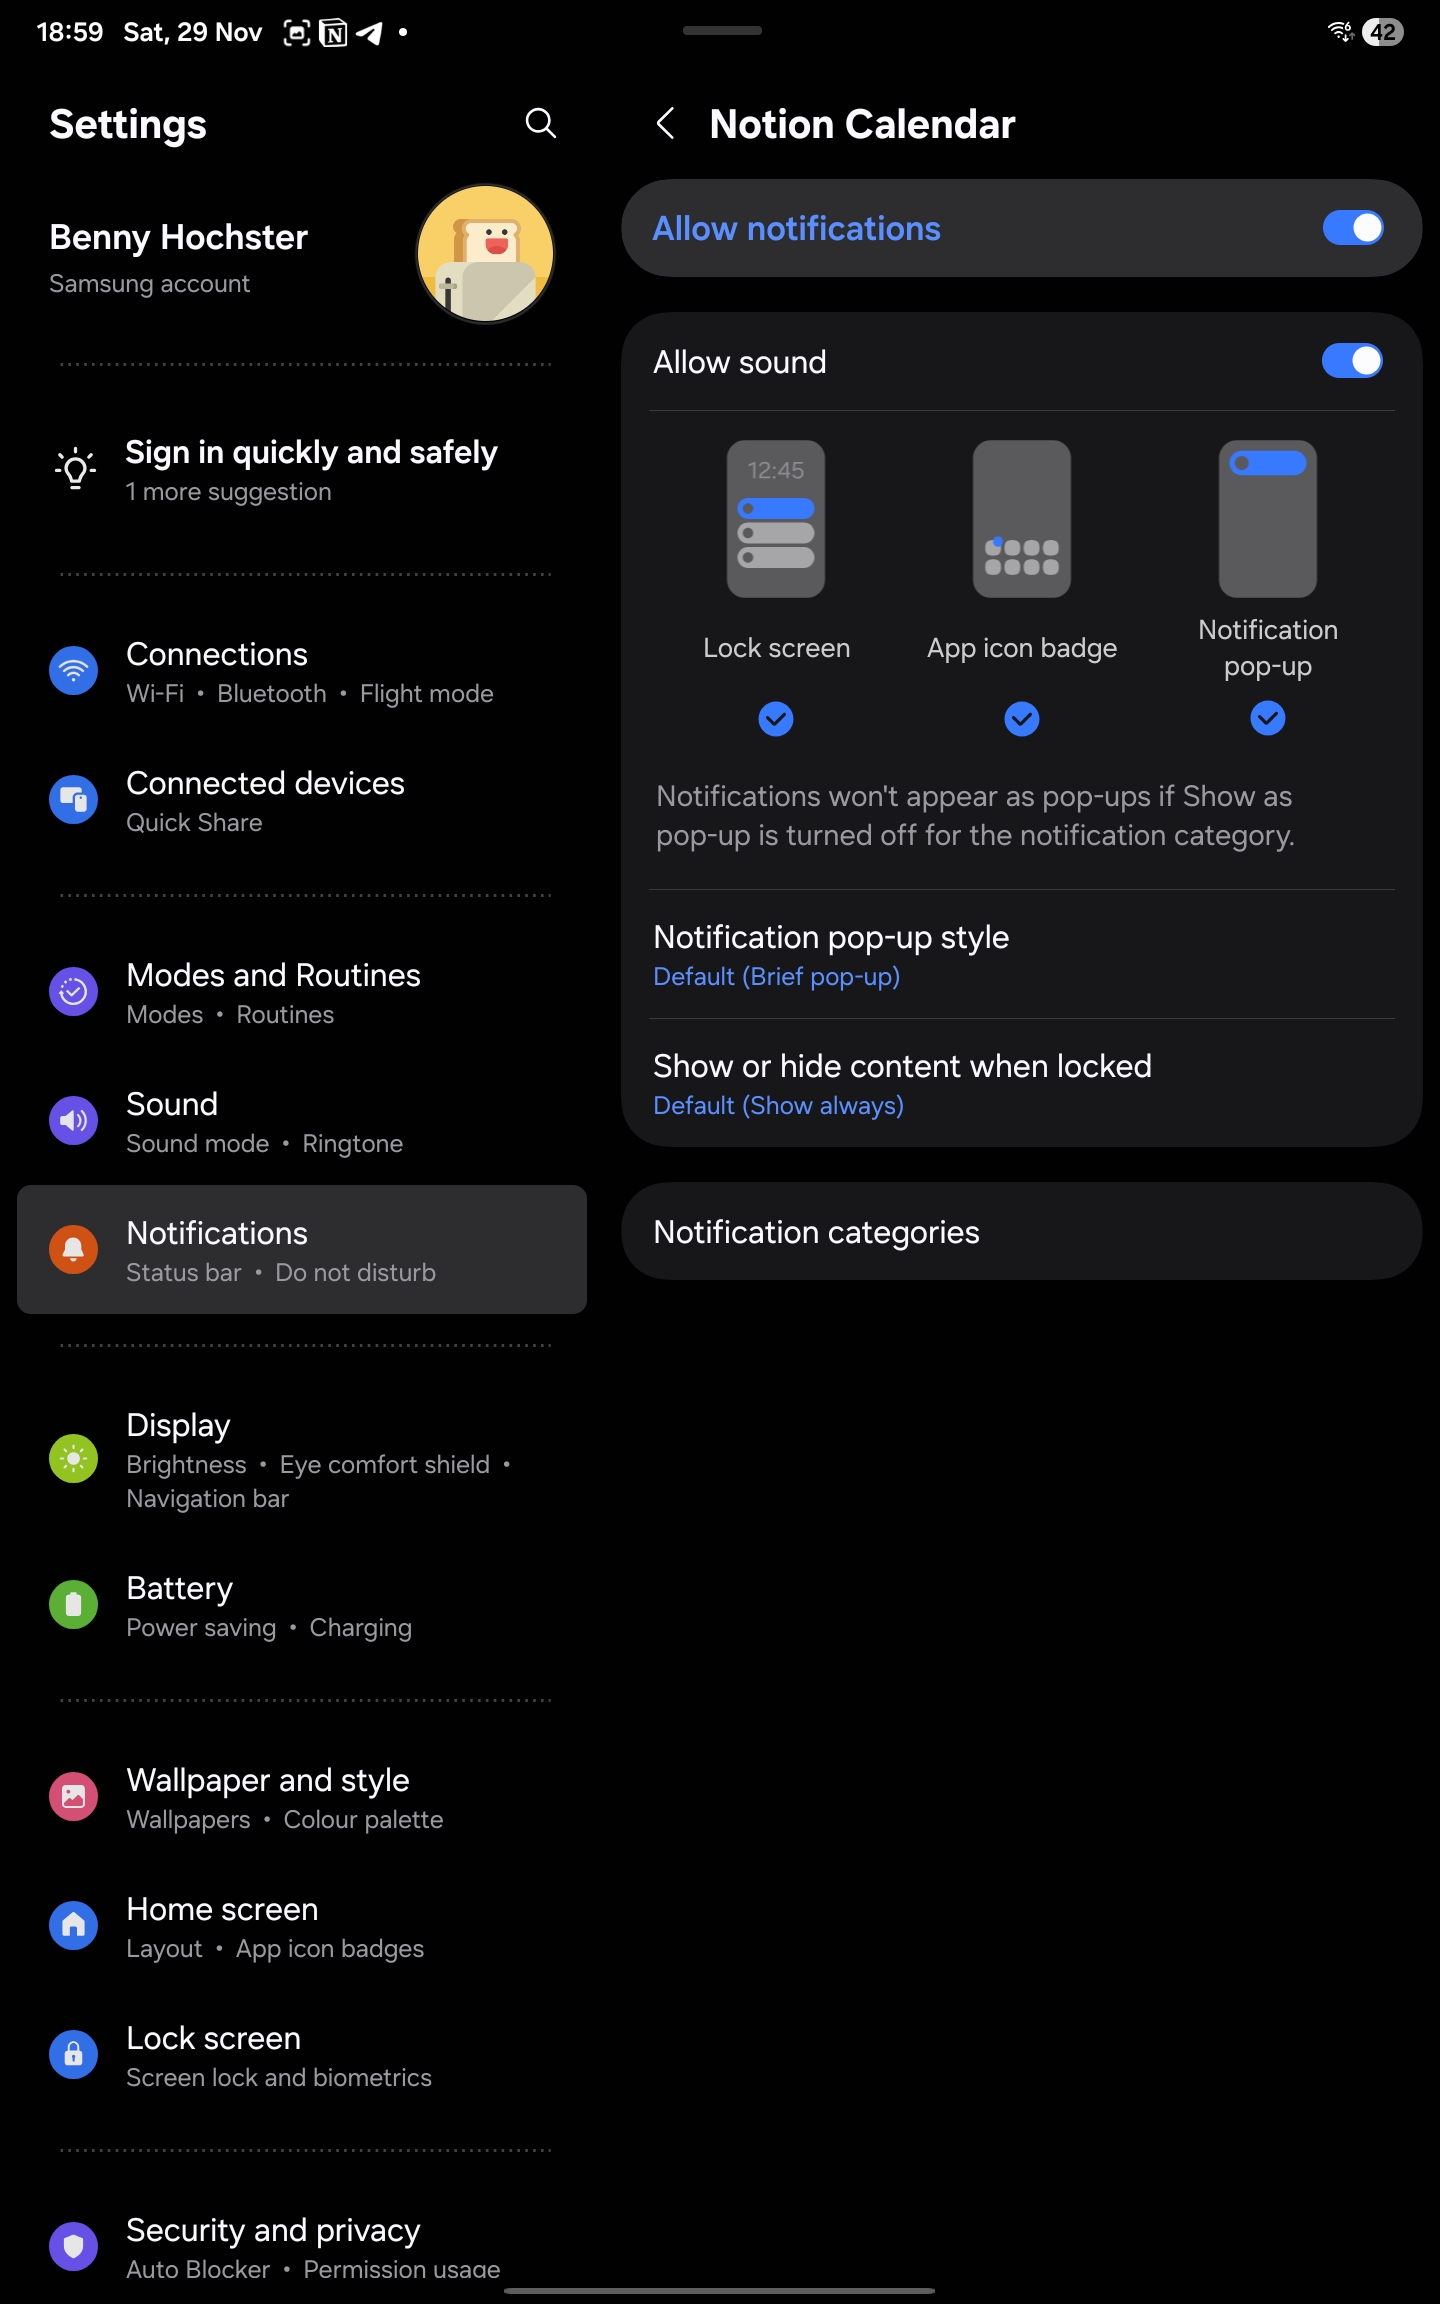
Task: Tap the Settings search magnifier icon
Action: click(540, 123)
